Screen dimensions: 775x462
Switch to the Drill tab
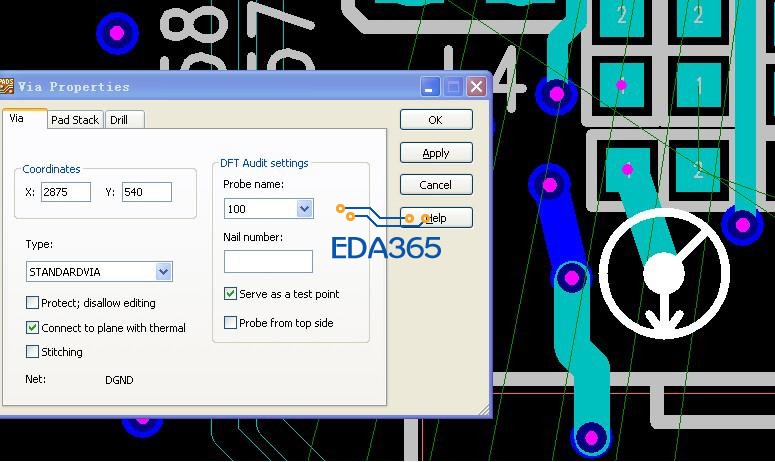pyautogui.click(x=125, y=120)
